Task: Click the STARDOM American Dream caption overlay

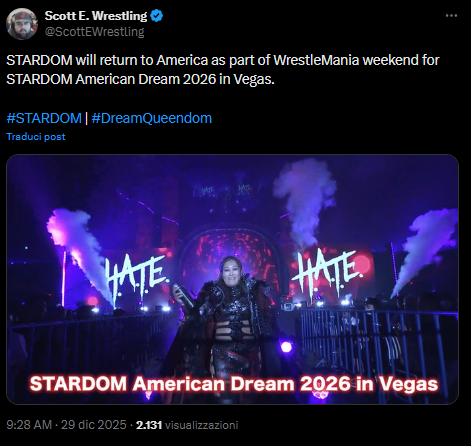Action: click(x=234, y=384)
